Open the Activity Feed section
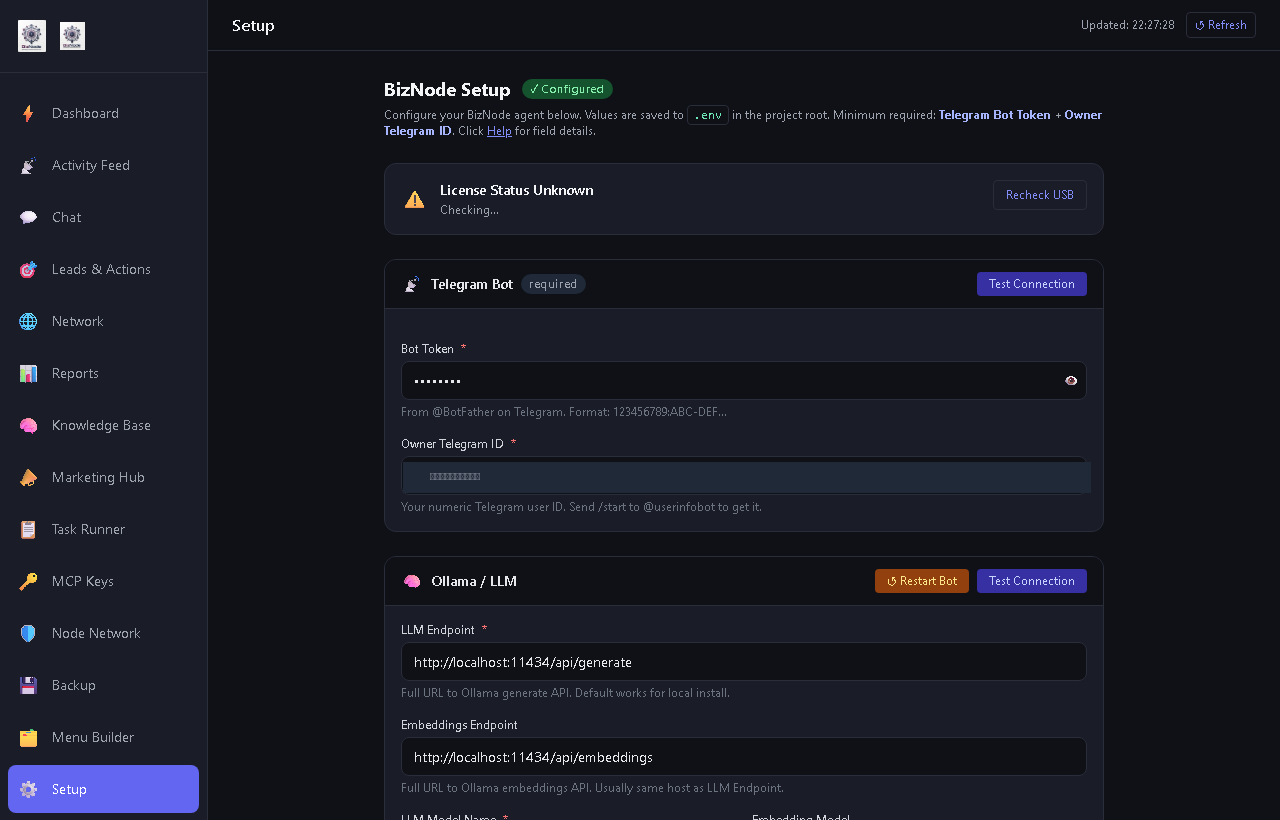The width and height of the screenshot is (1280, 820). coord(90,165)
